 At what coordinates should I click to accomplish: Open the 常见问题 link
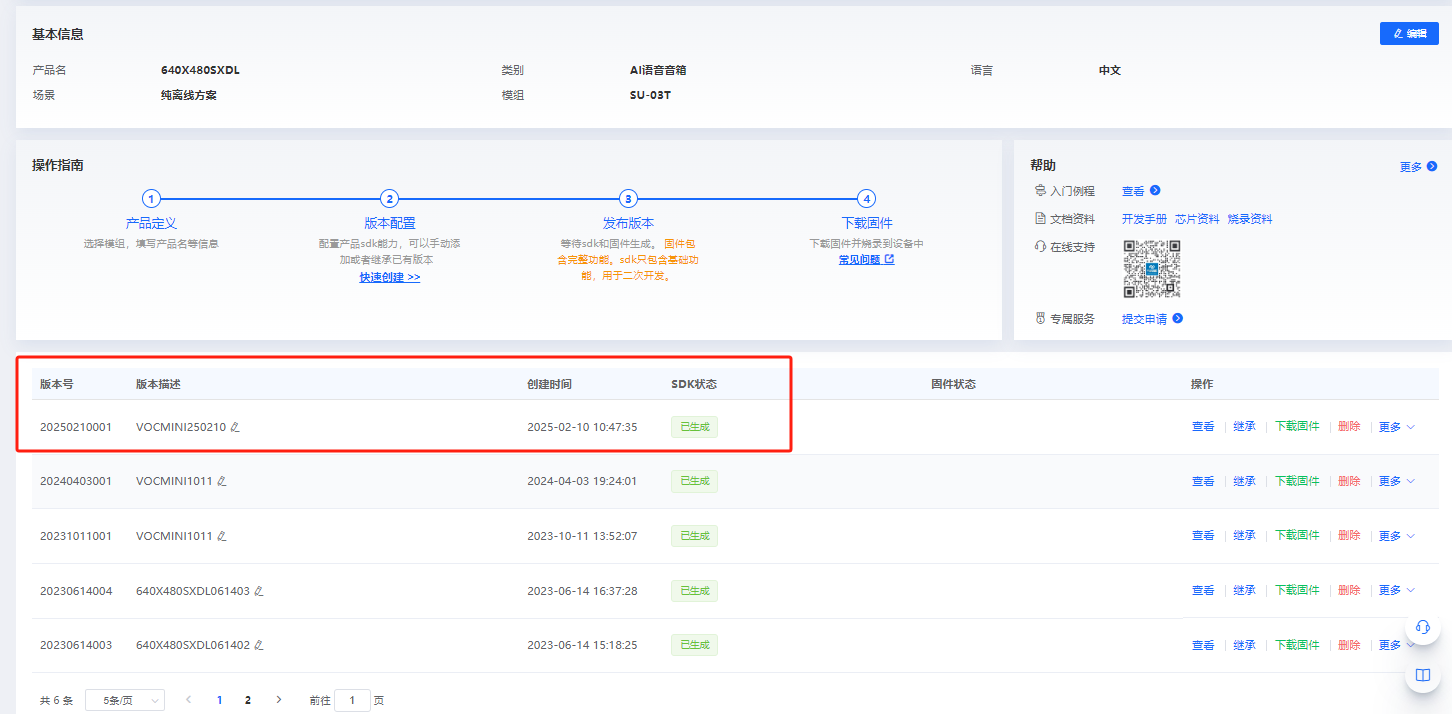coord(866,260)
